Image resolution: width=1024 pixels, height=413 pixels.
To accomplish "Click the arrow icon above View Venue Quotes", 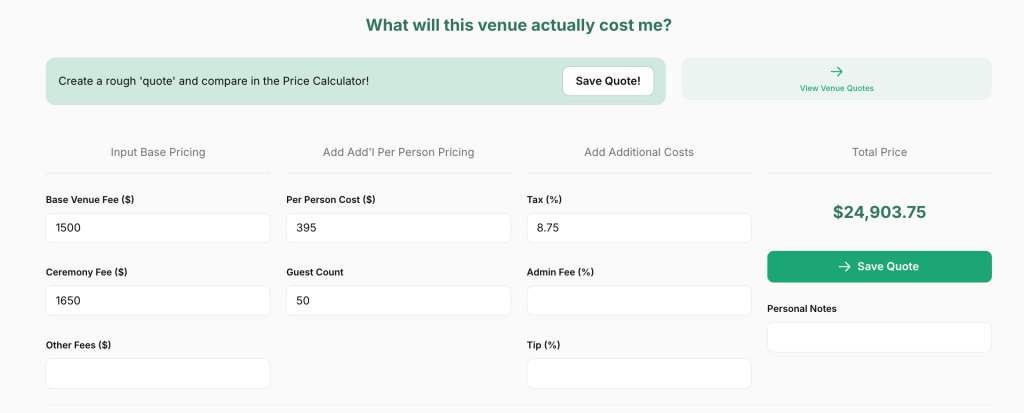I will 837,71.
